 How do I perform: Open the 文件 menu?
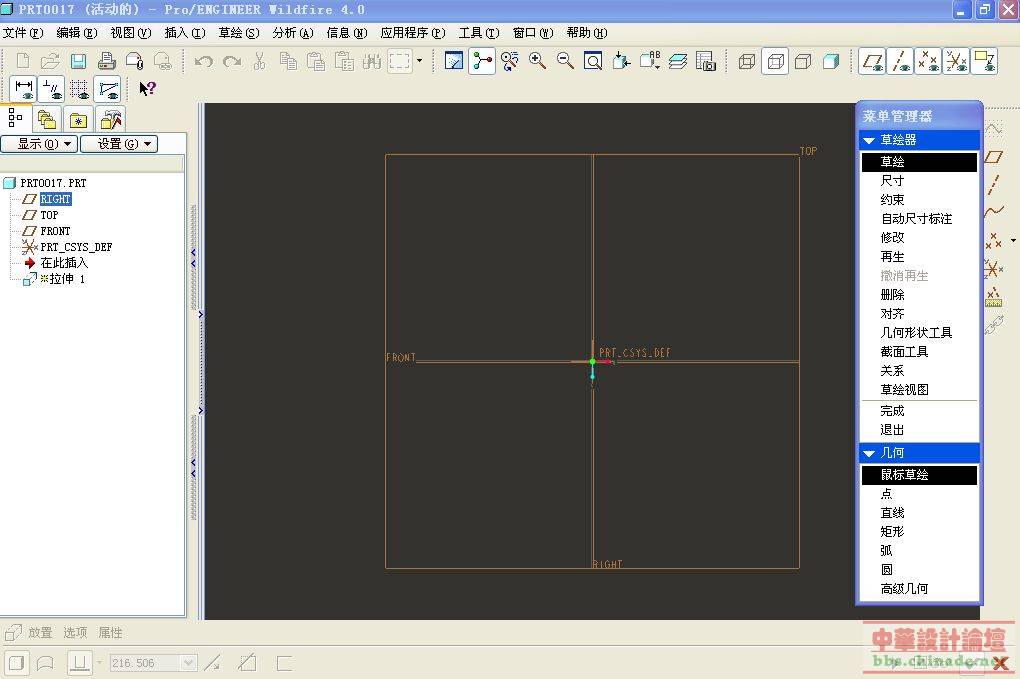(x=23, y=33)
